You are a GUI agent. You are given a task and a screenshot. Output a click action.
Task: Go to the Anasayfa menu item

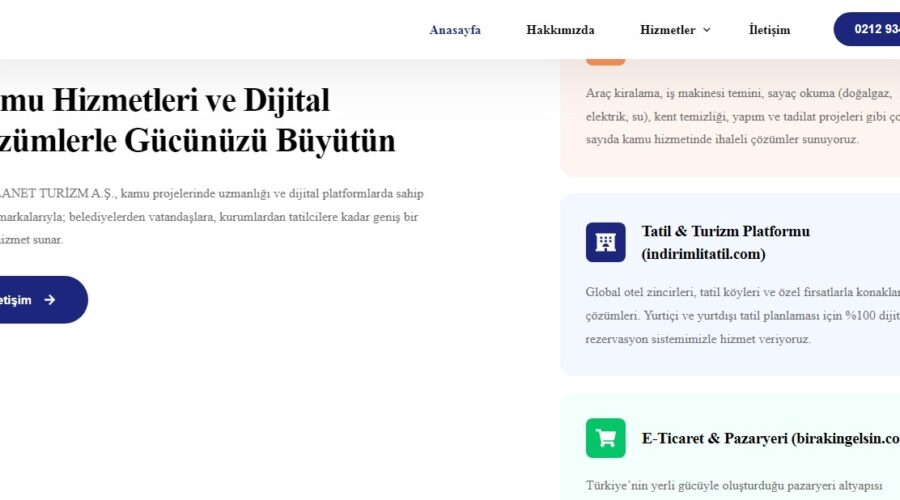(455, 30)
